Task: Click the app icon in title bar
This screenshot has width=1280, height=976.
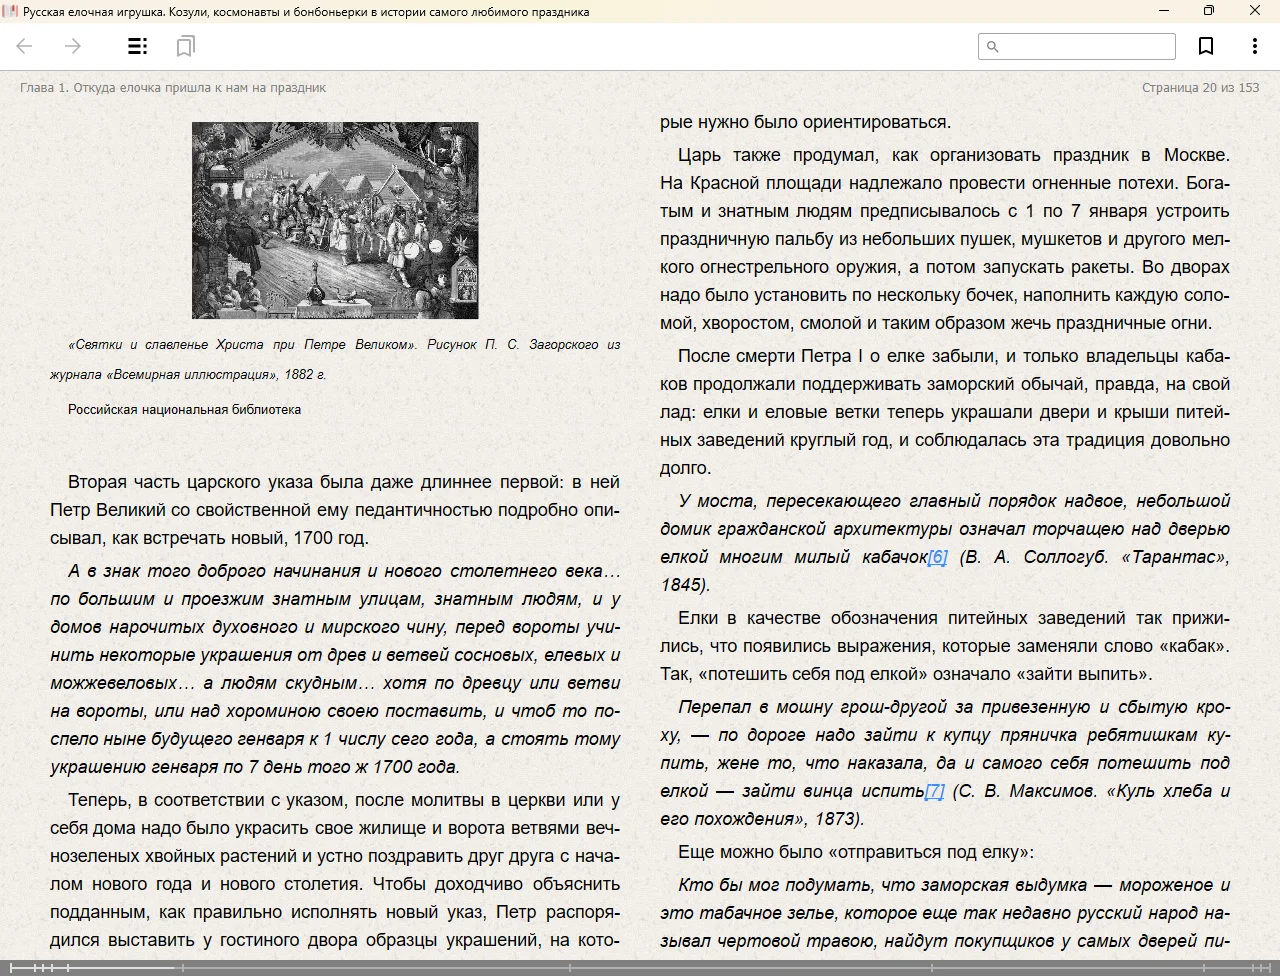Action: [x=11, y=11]
